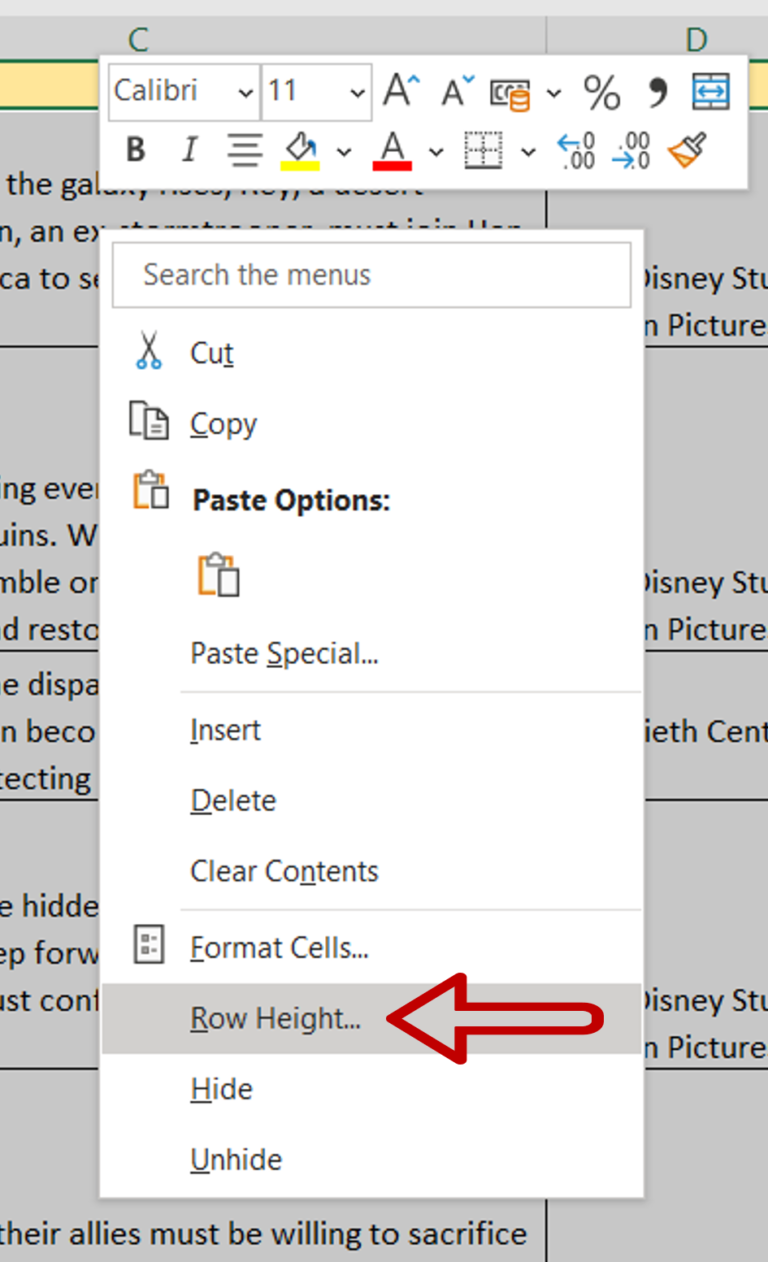Apply bold formatting from the mini toolbar
The image size is (768, 1262).
[x=135, y=150]
